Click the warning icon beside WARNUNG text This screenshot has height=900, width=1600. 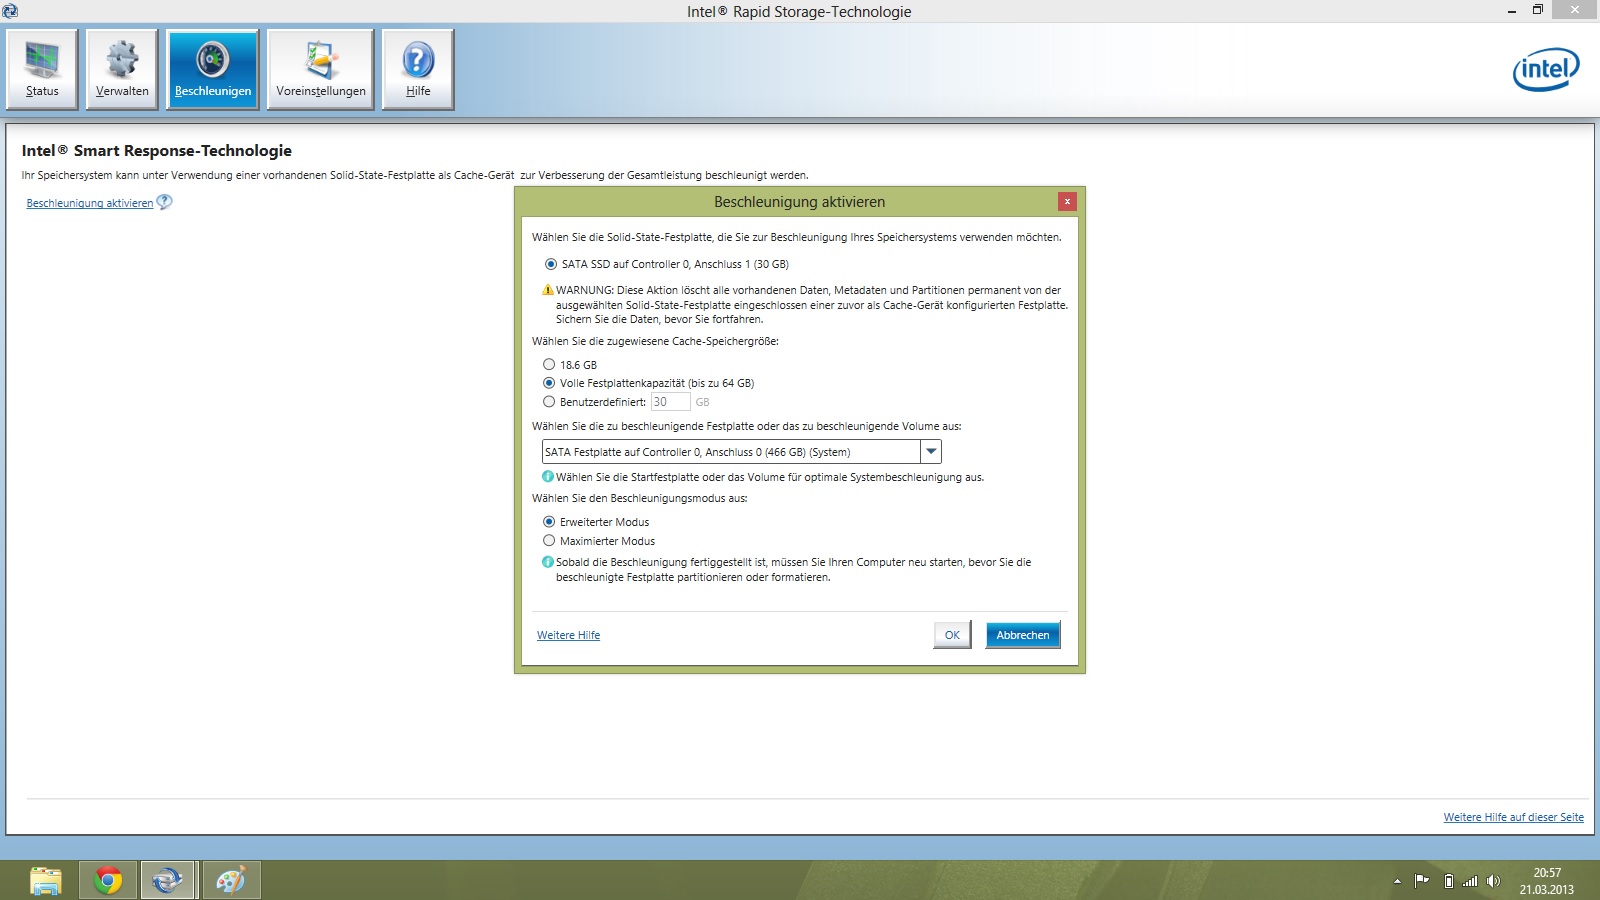click(548, 290)
